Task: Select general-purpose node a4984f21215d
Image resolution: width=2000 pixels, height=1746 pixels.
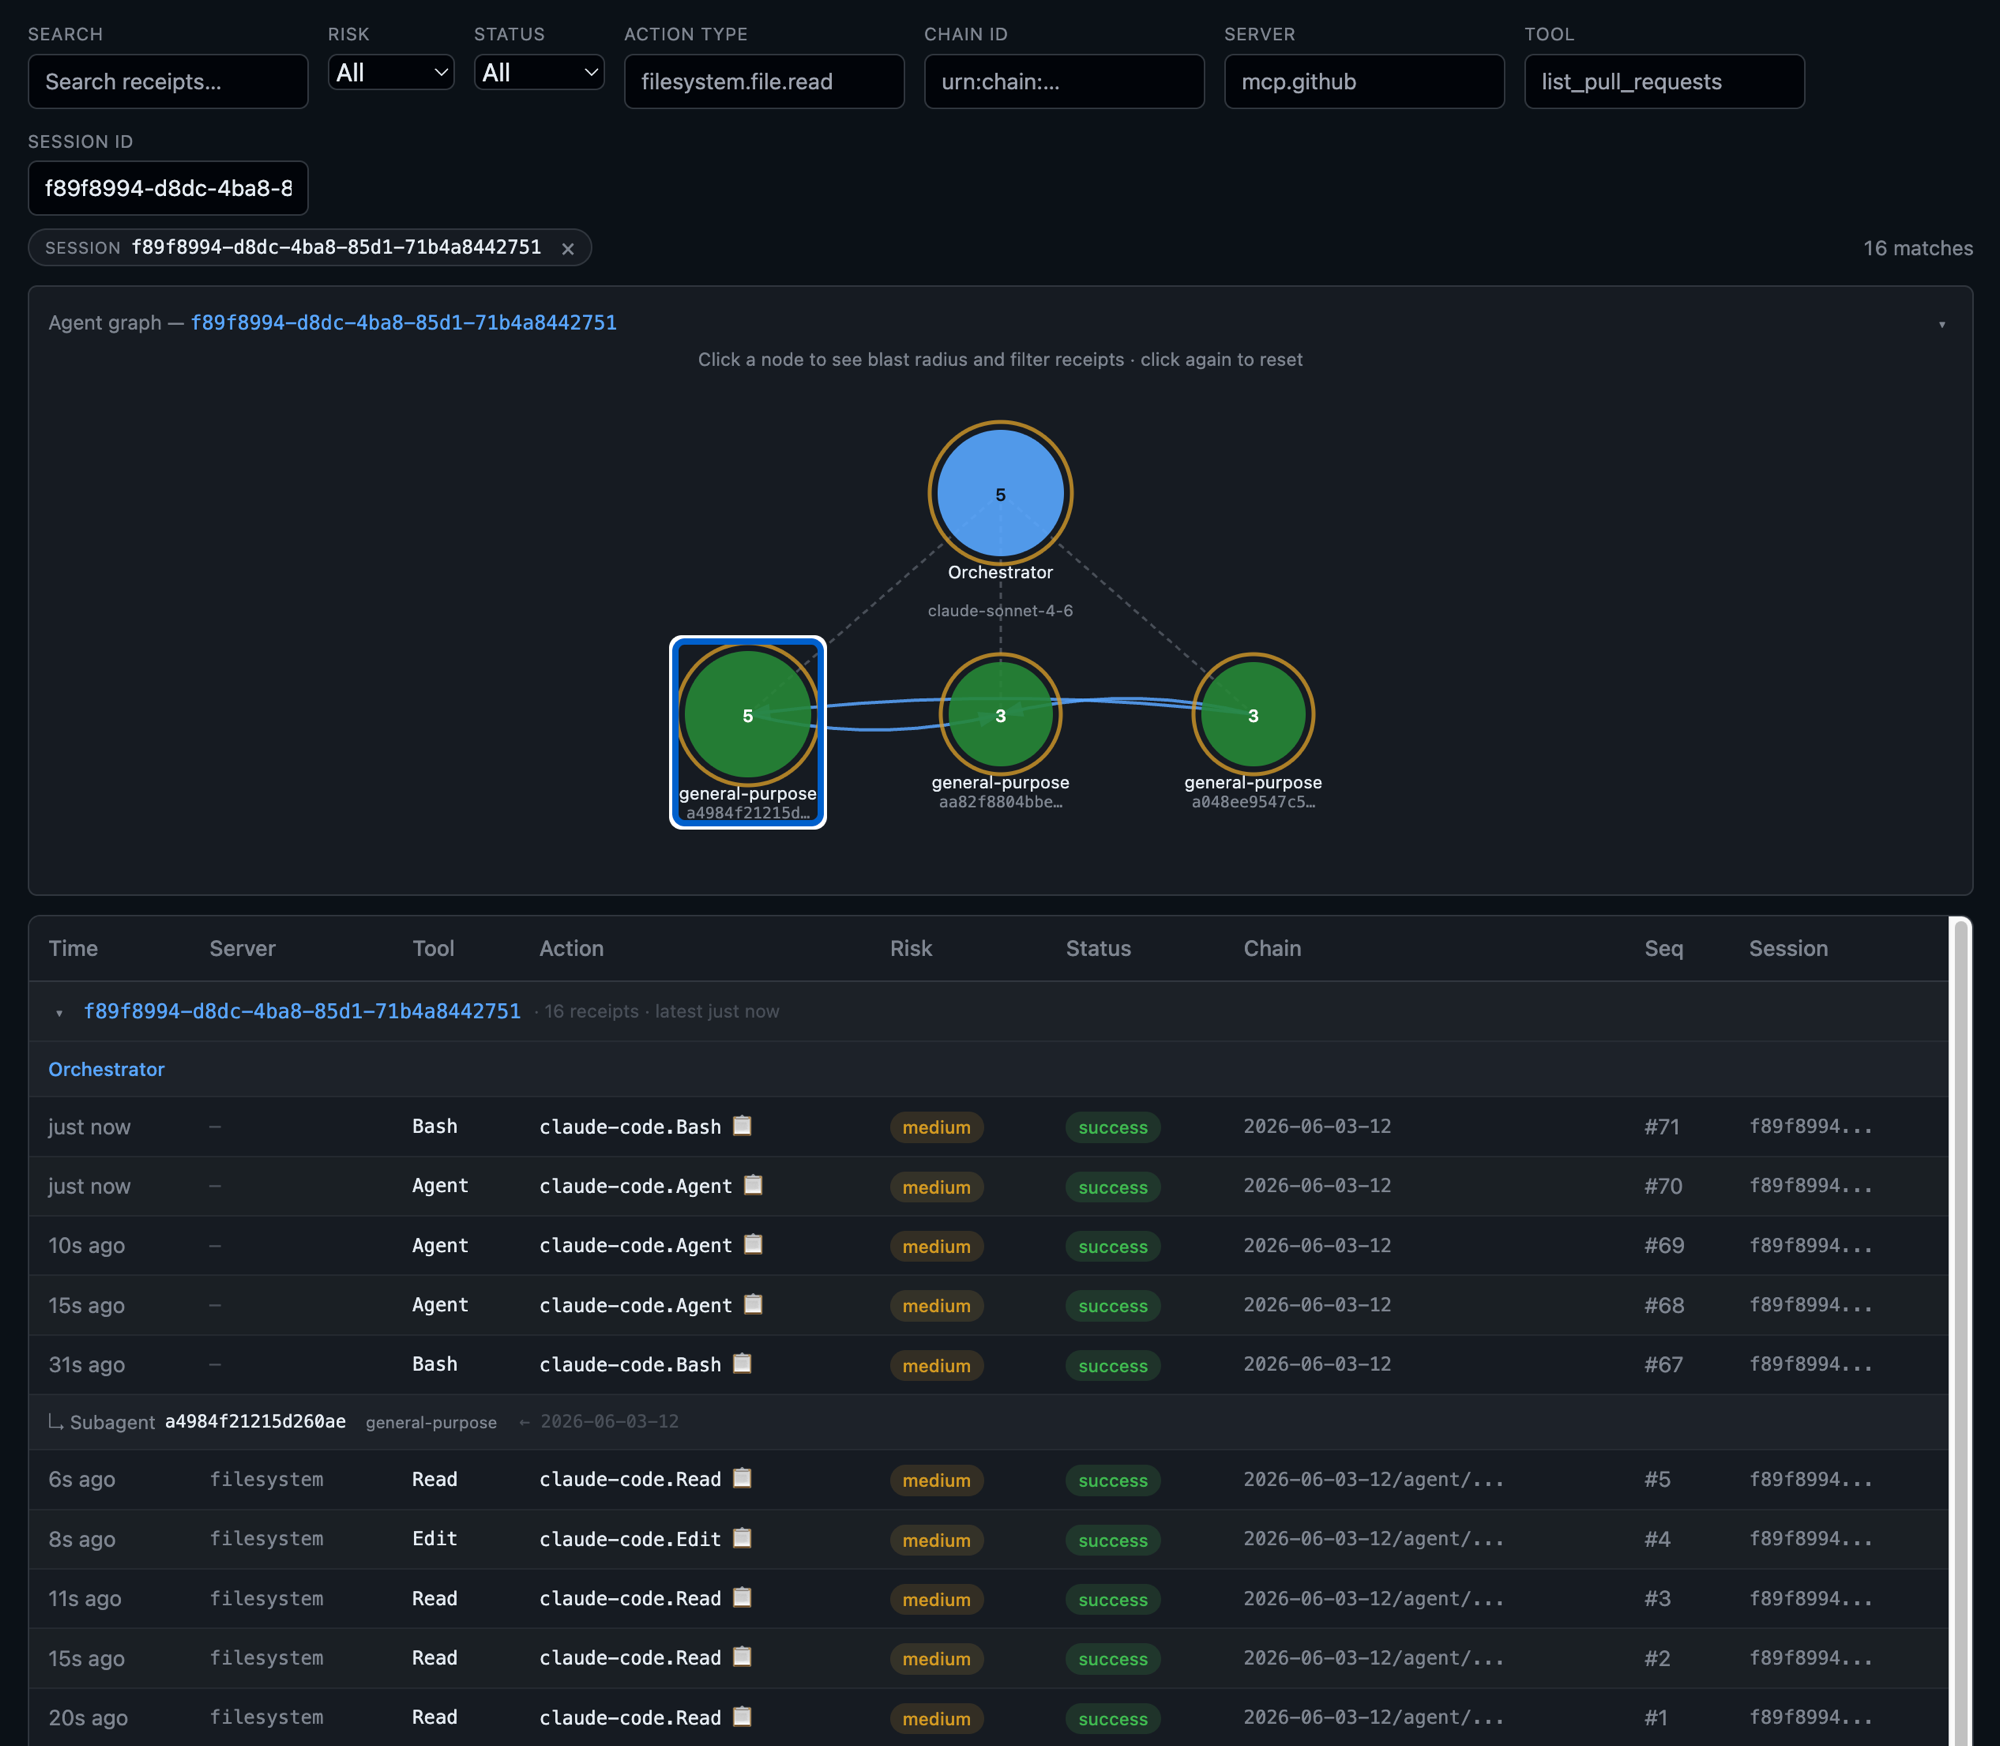Action: click(x=747, y=715)
